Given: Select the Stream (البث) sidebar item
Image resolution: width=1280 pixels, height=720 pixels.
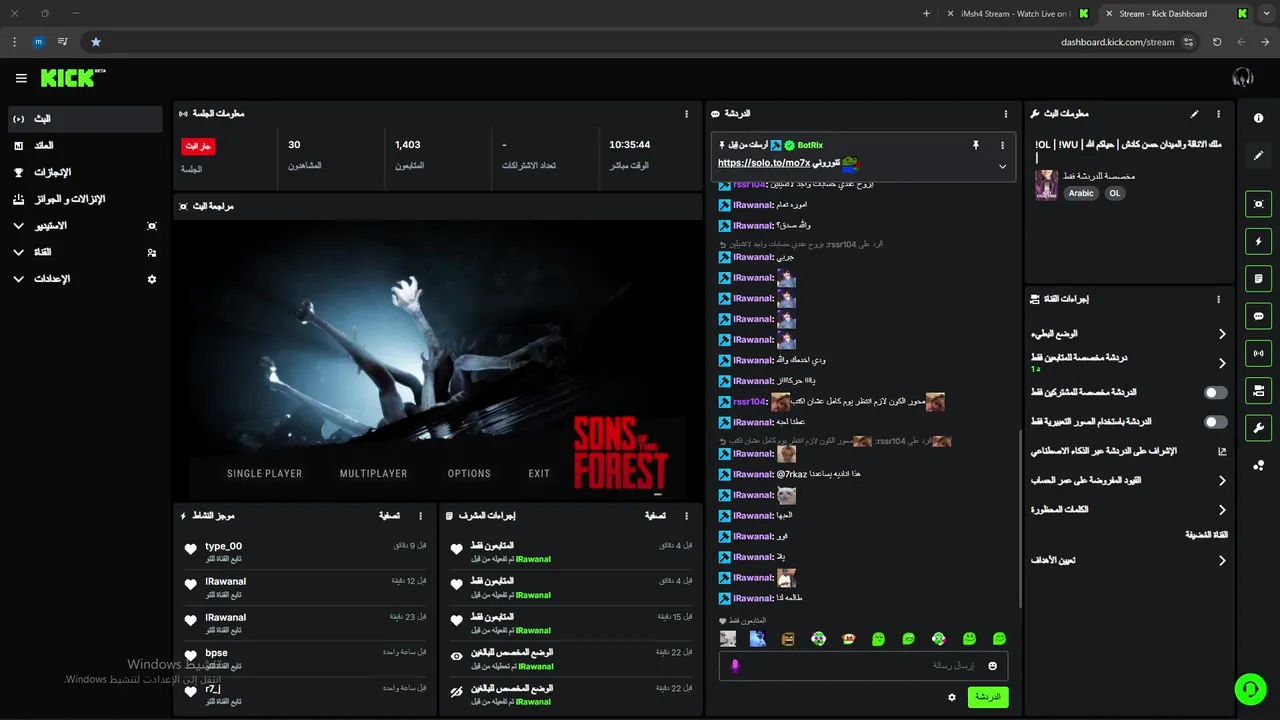Looking at the screenshot, I should coord(85,119).
